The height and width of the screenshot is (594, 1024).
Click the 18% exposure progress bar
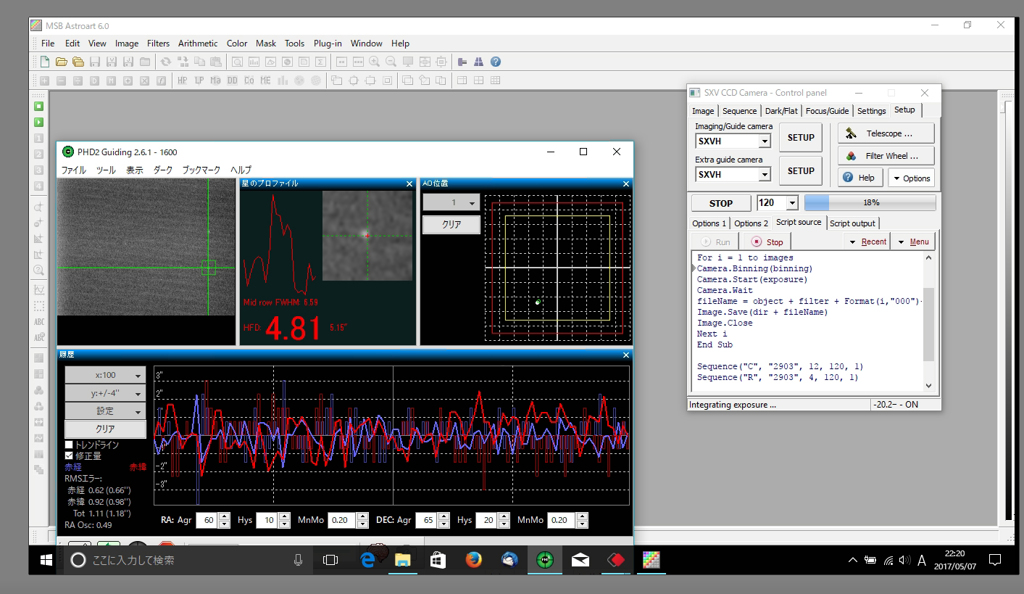pos(870,203)
